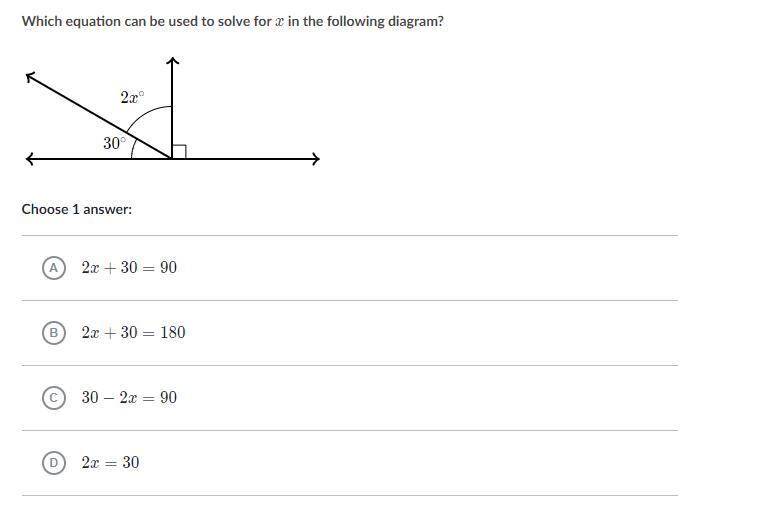Click the 30° angle label in diagram
The width and height of the screenshot is (774, 517).
115,143
